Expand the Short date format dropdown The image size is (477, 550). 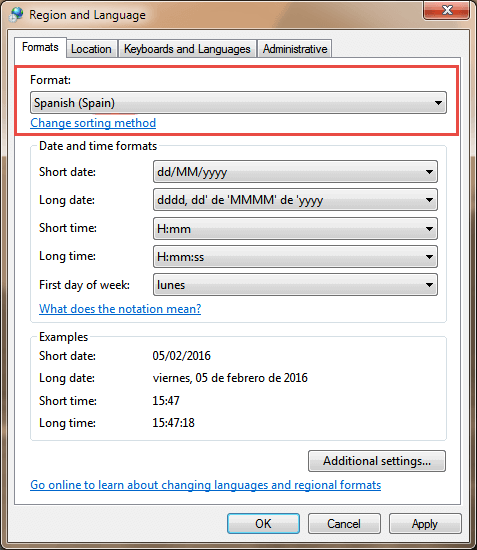pyautogui.click(x=295, y=172)
